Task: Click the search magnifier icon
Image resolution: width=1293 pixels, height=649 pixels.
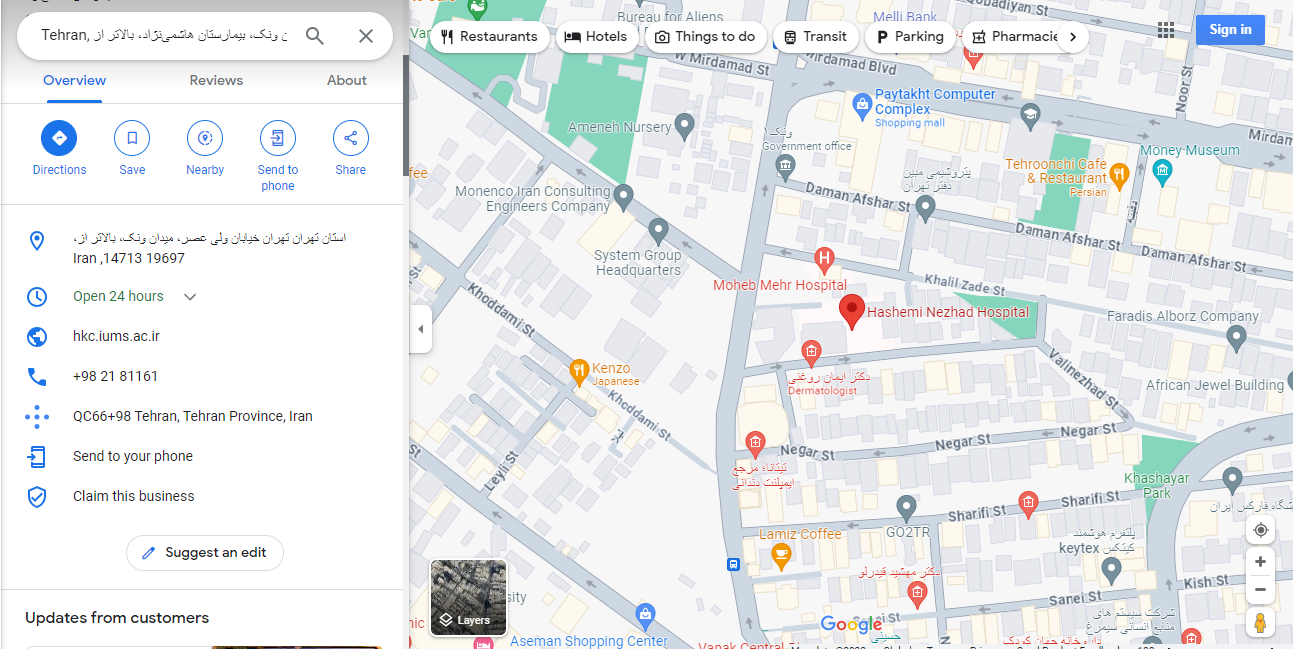Action: (315, 36)
